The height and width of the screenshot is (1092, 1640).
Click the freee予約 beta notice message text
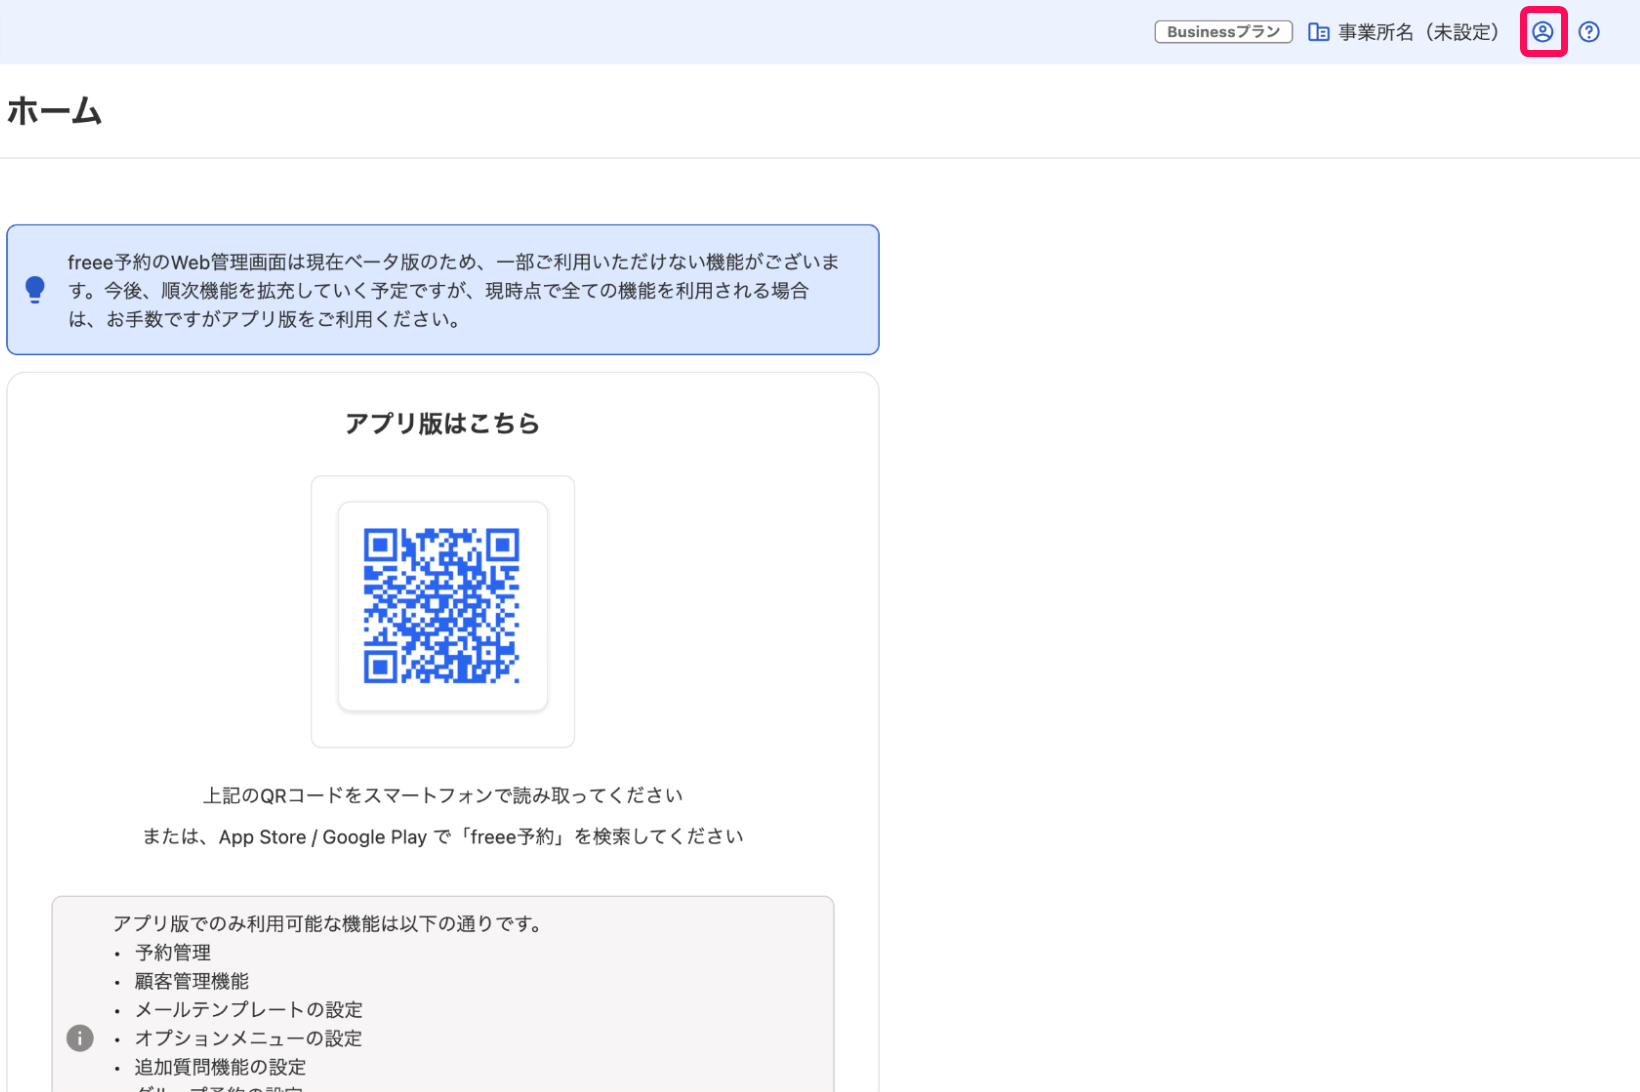(x=453, y=290)
